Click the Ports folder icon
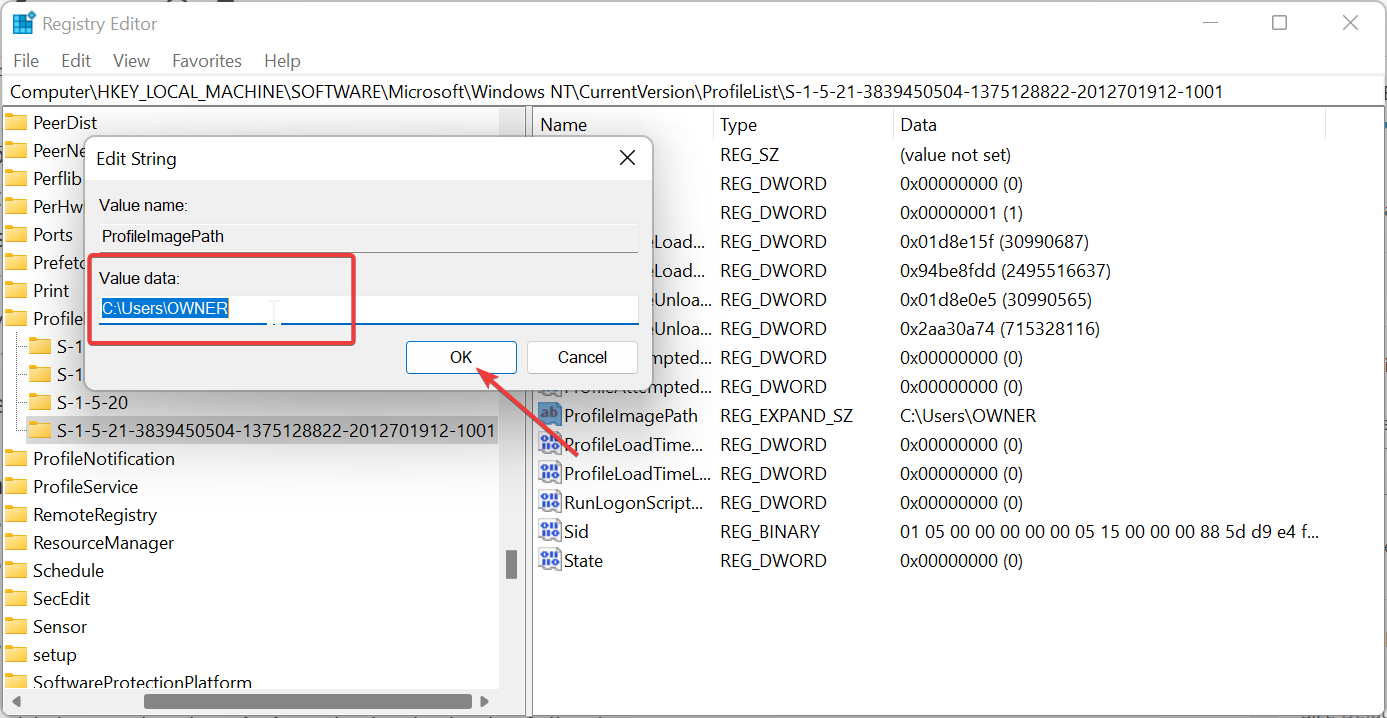 click(x=15, y=235)
